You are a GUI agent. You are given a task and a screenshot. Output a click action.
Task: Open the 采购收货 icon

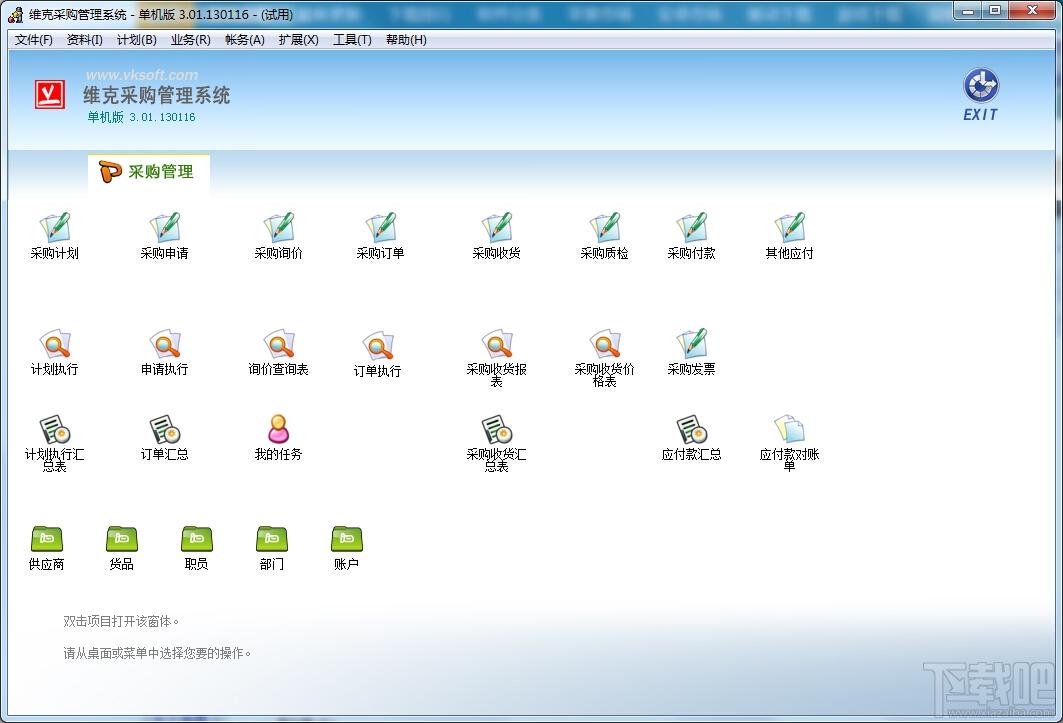(497, 229)
